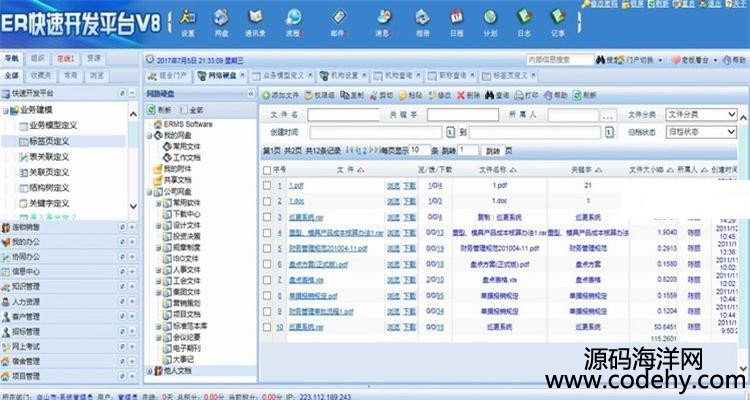
Task: Collapse the 业务建模 tree node
Action: click(6, 111)
